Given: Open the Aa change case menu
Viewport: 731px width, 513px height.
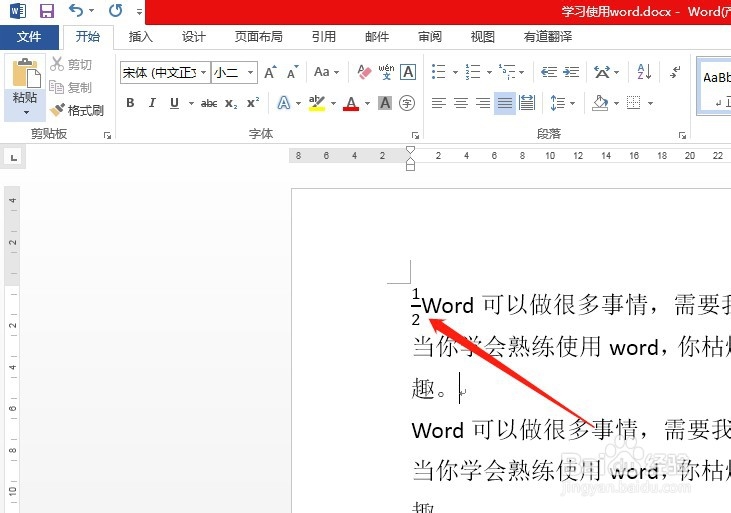Looking at the screenshot, I should coord(326,72).
